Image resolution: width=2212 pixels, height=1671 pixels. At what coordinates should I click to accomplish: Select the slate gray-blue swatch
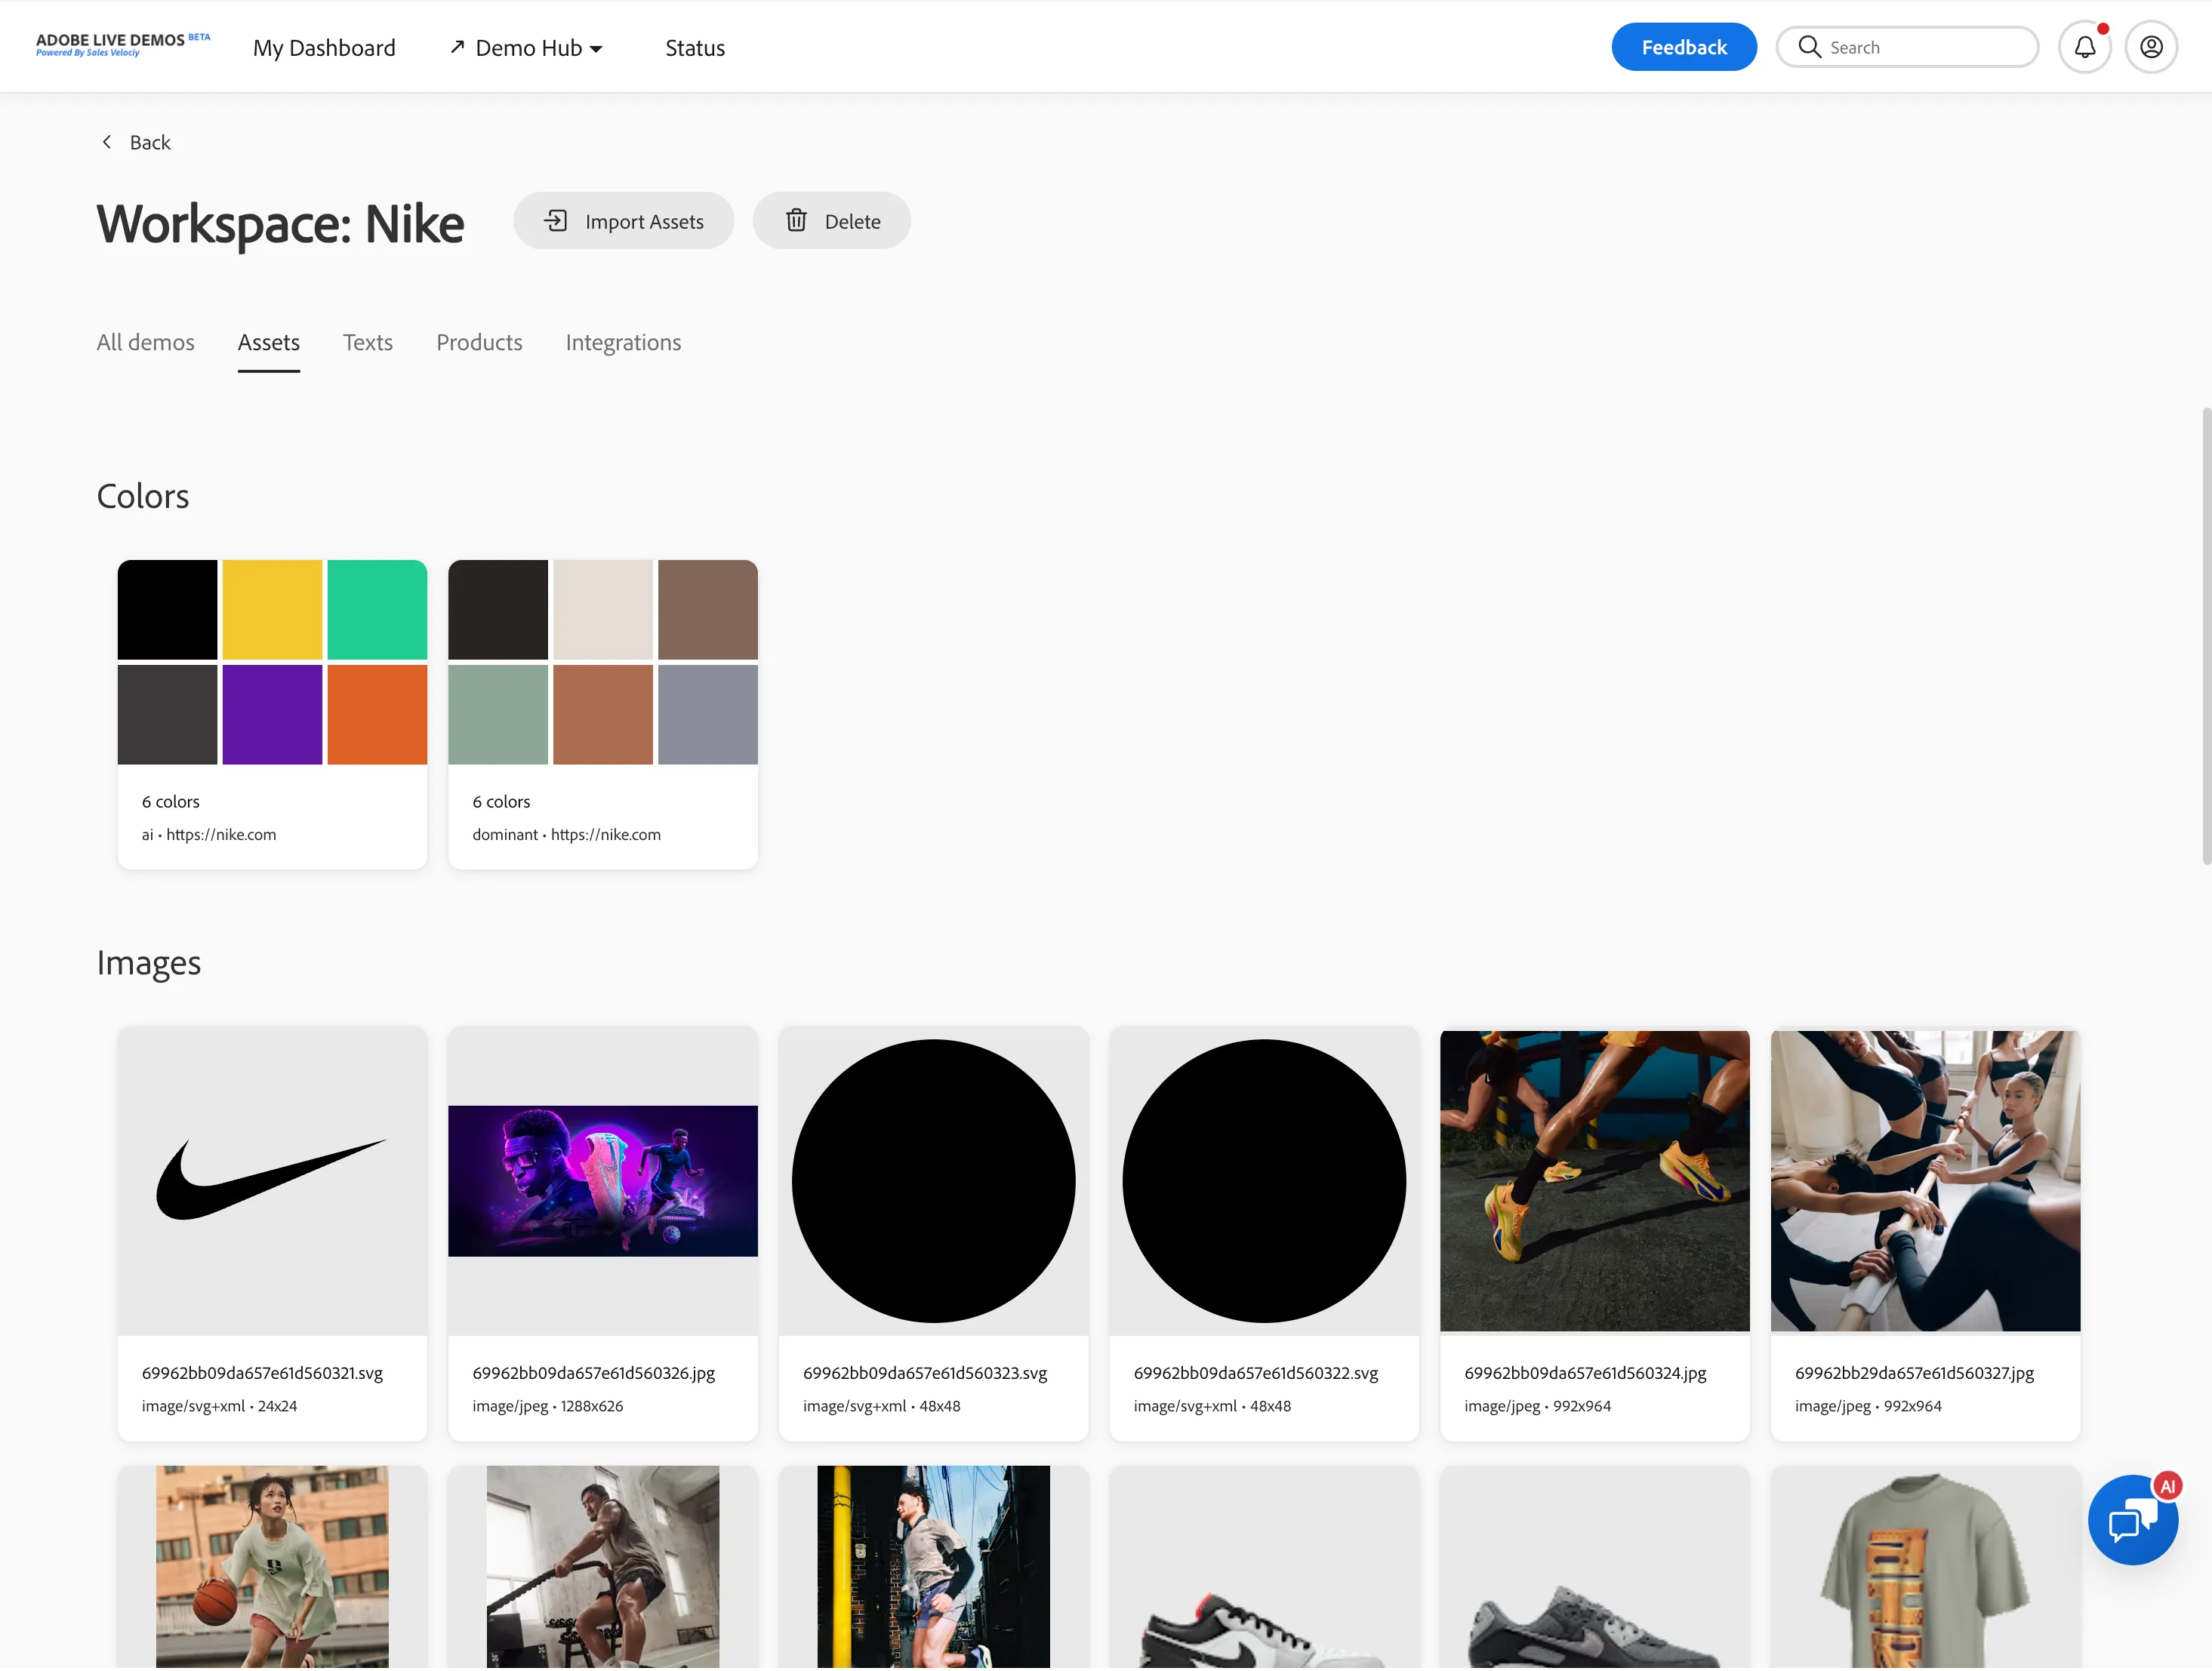point(708,714)
